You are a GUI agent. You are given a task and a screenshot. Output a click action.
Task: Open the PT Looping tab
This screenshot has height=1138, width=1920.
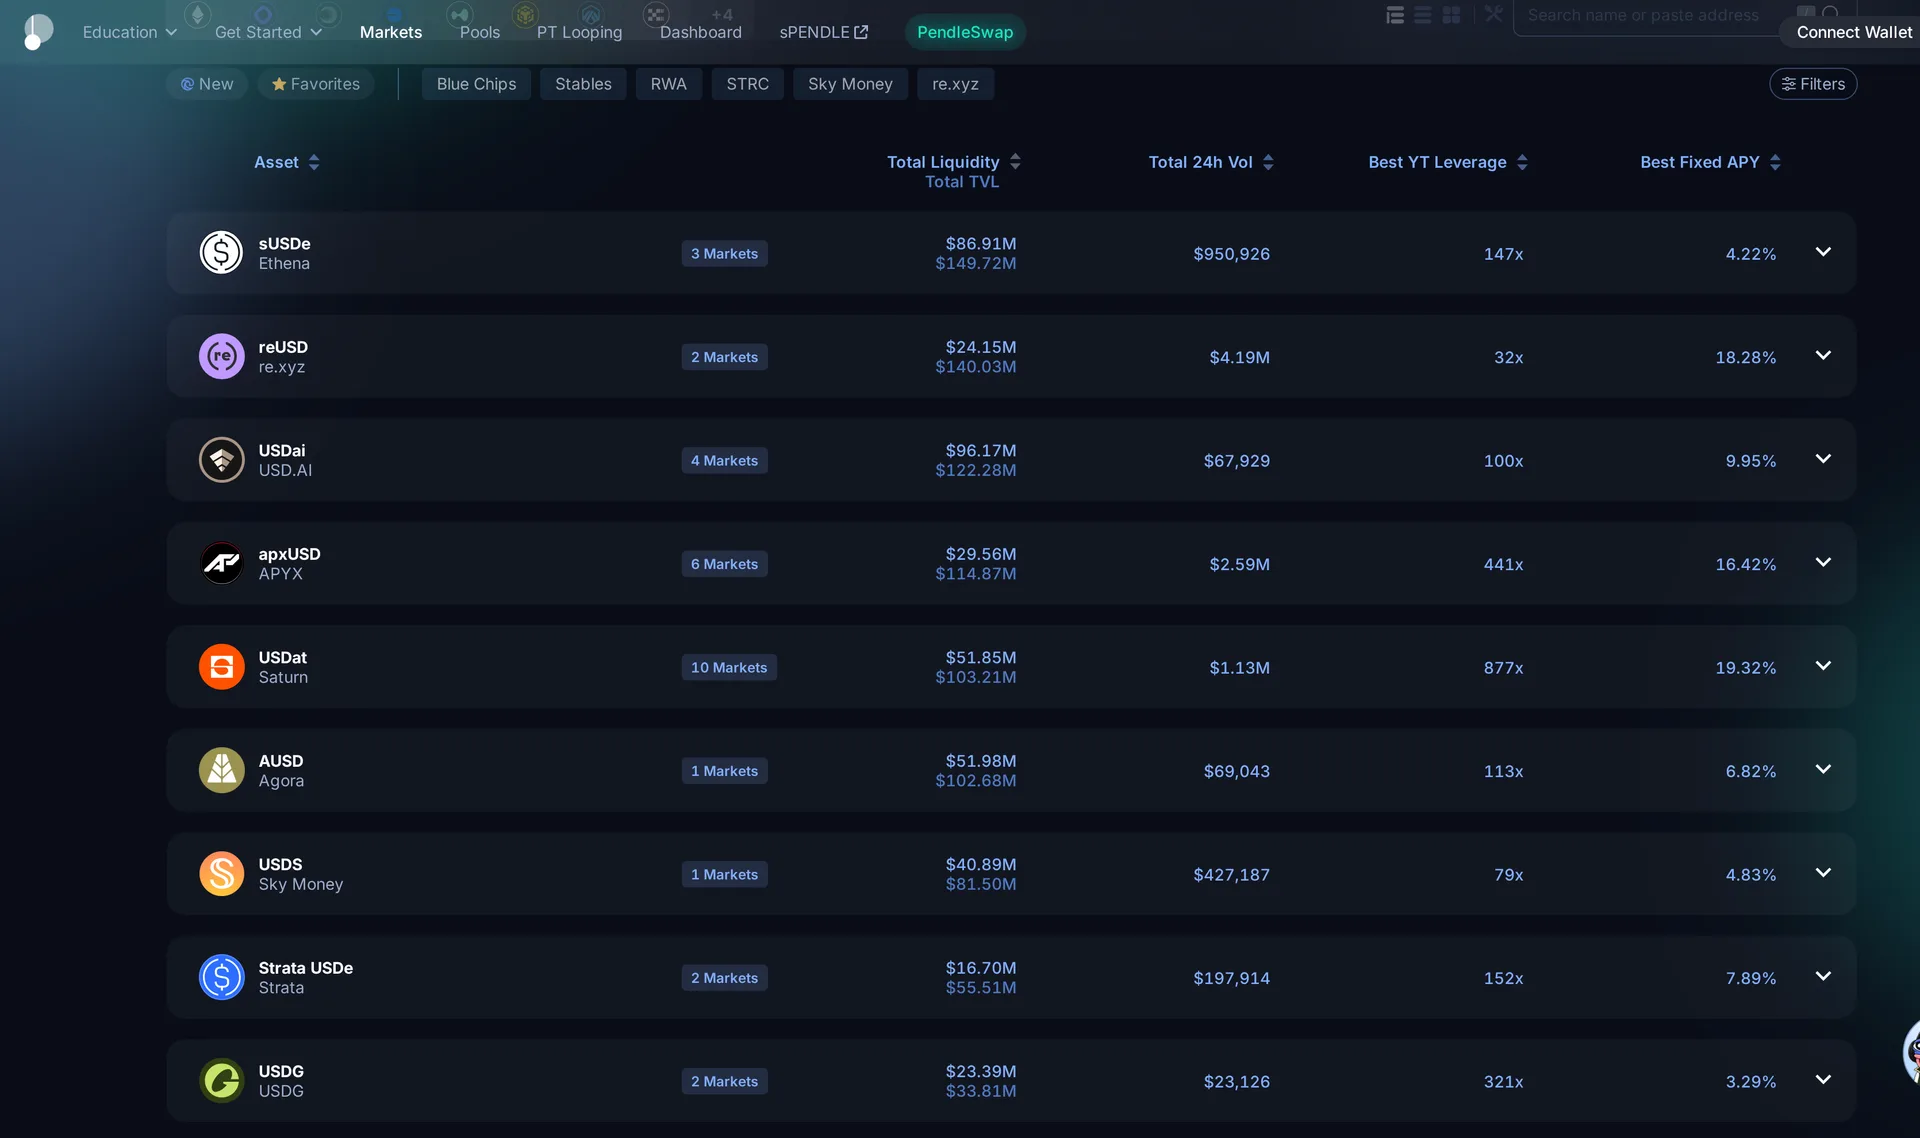(579, 32)
